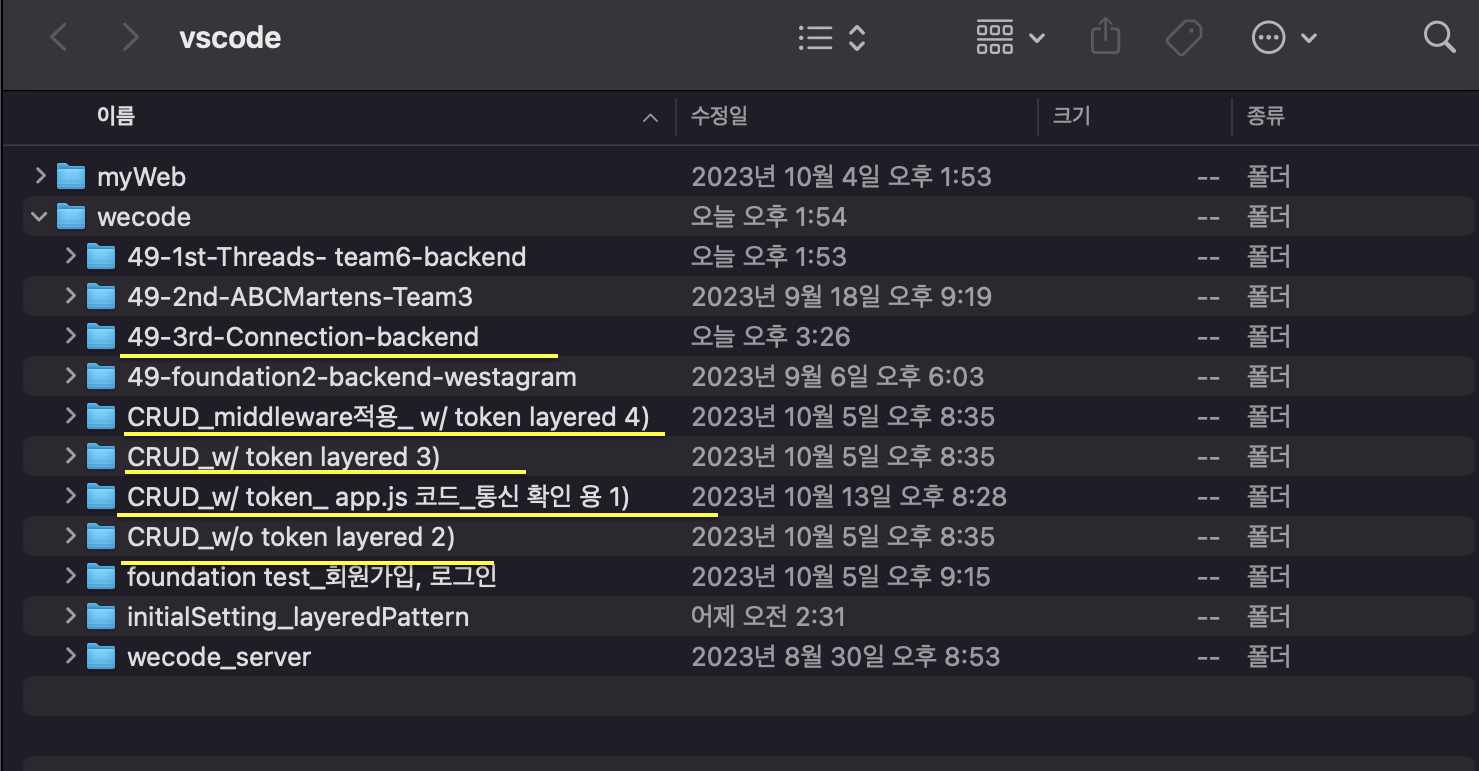Go forward with the right arrow
Screen dimensions: 1479x771
pyautogui.click(x=130, y=38)
